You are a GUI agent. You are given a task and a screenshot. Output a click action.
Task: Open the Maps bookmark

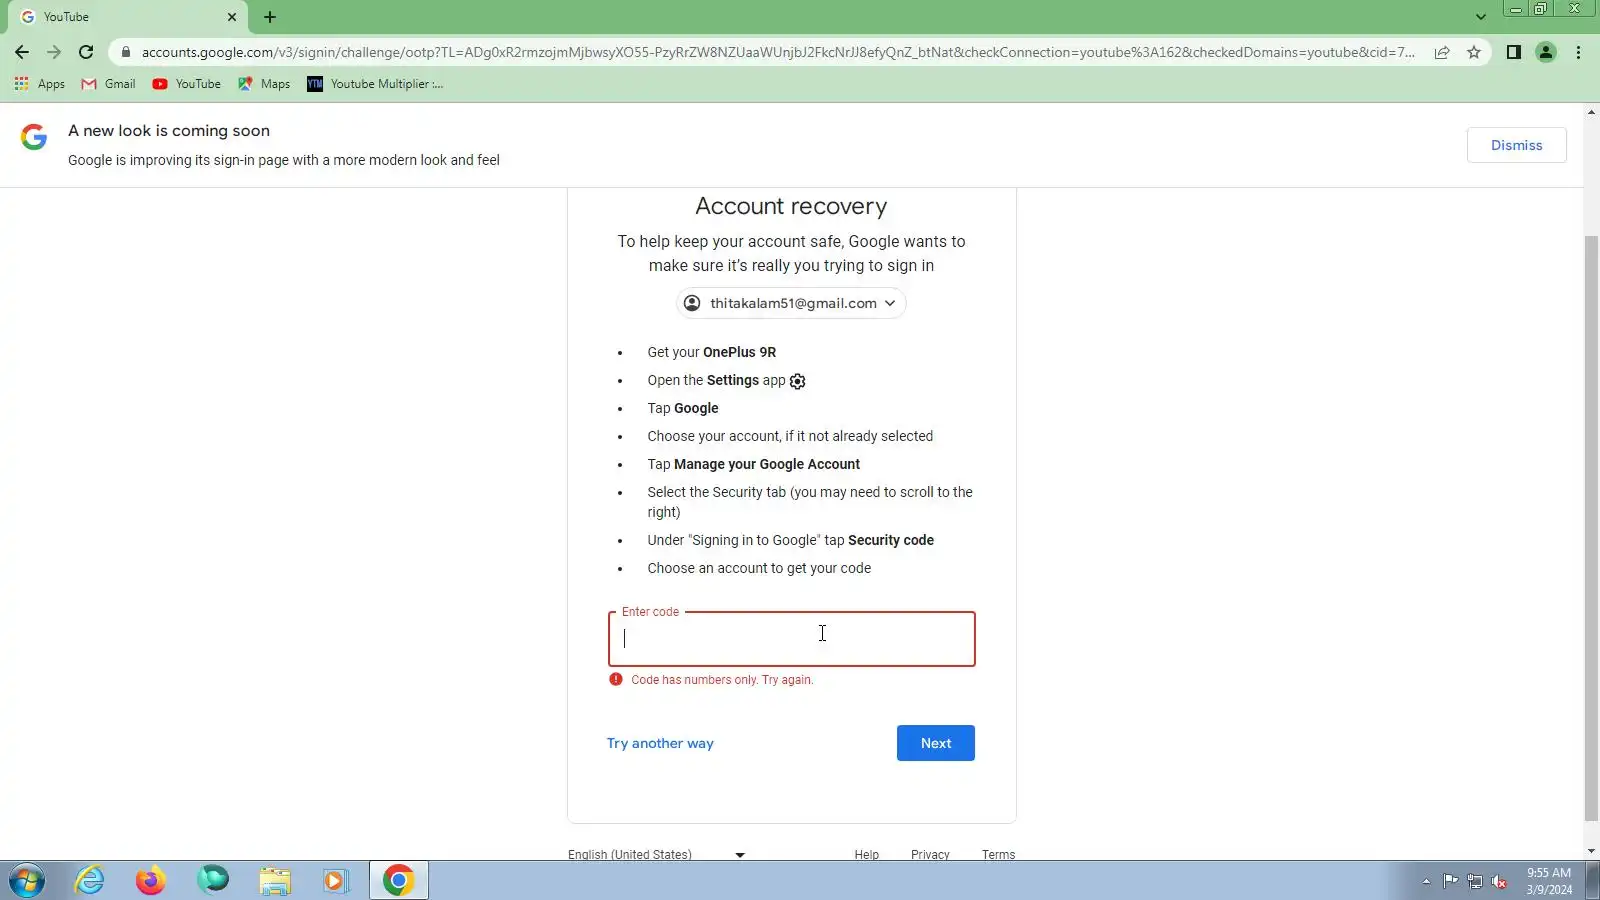pyautogui.click(x=264, y=84)
